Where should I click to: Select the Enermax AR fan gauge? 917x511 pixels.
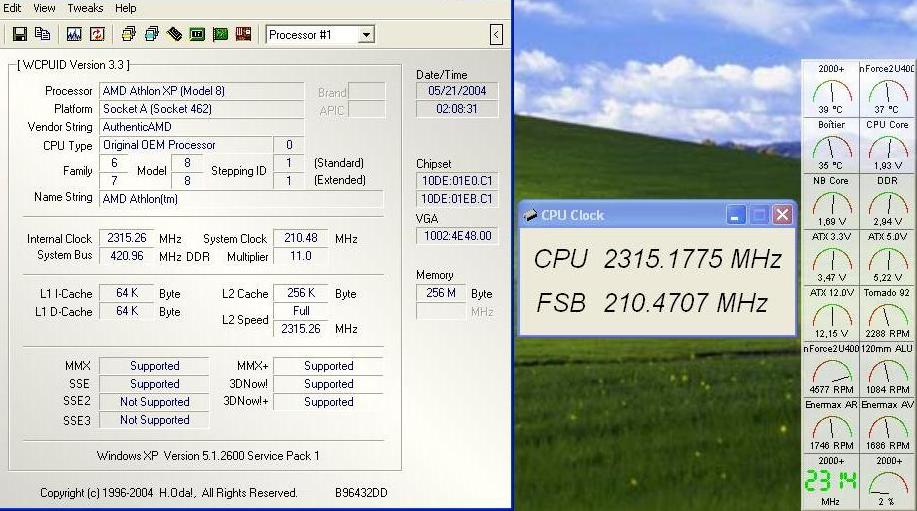831,425
